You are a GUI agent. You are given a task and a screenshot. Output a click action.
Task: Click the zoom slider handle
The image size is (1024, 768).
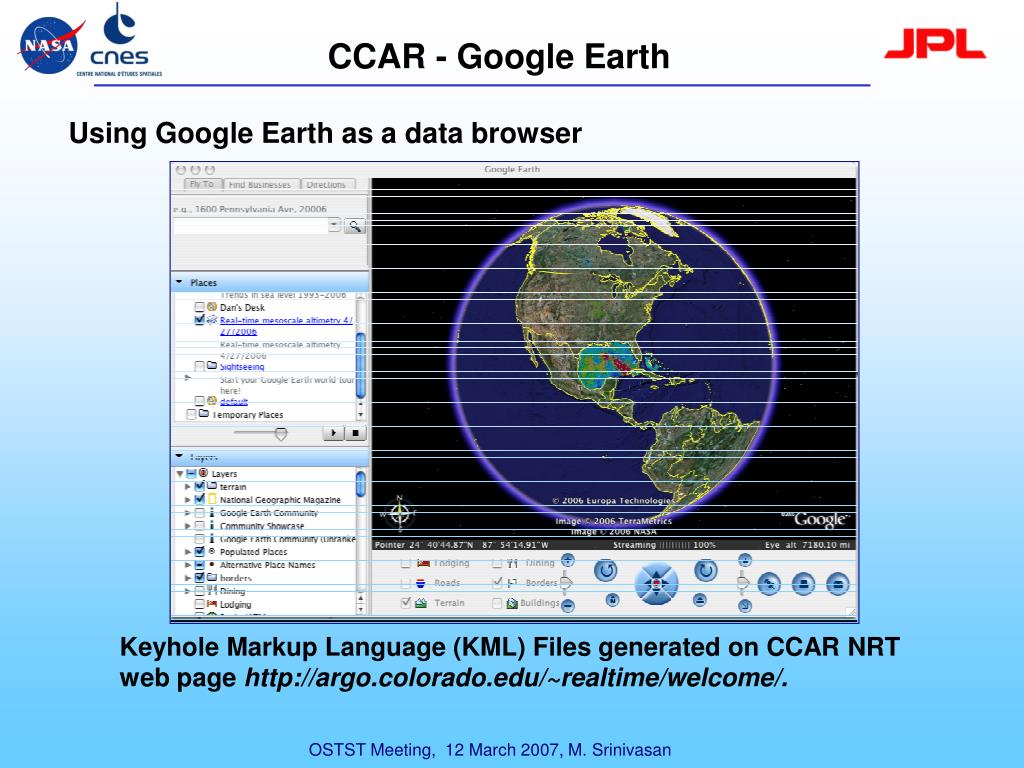click(566, 583)
